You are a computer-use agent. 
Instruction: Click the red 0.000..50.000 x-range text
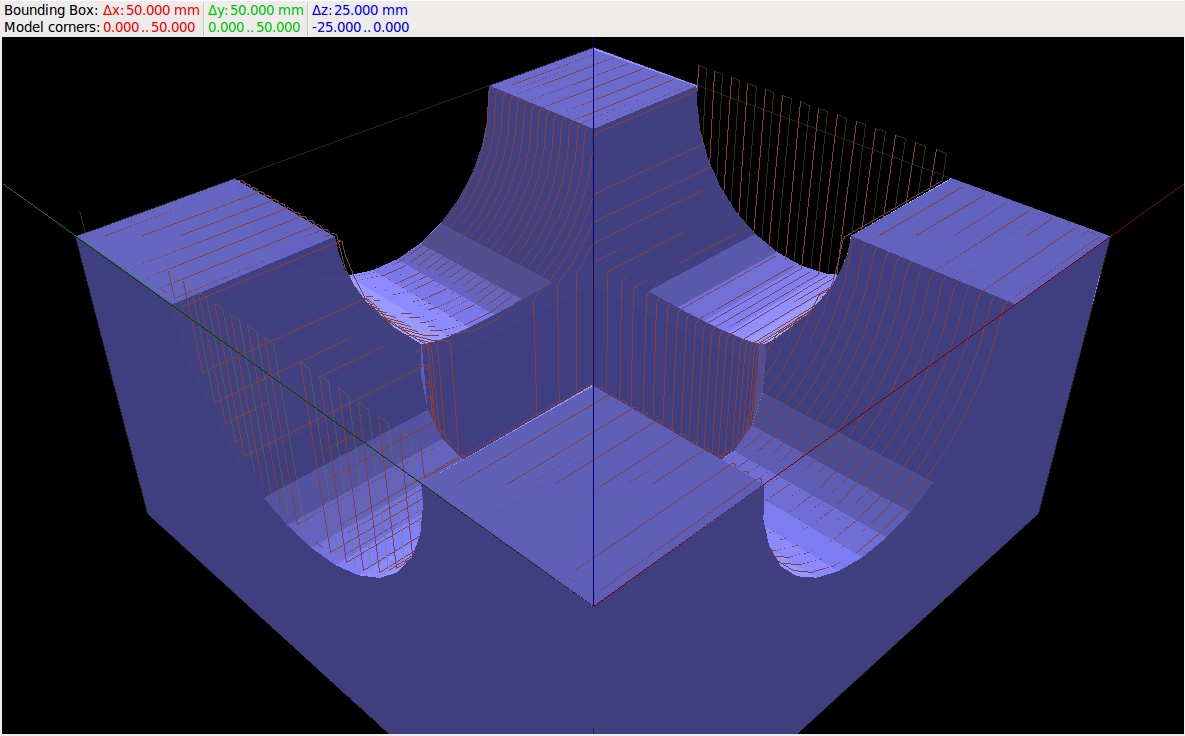point(149,27)
